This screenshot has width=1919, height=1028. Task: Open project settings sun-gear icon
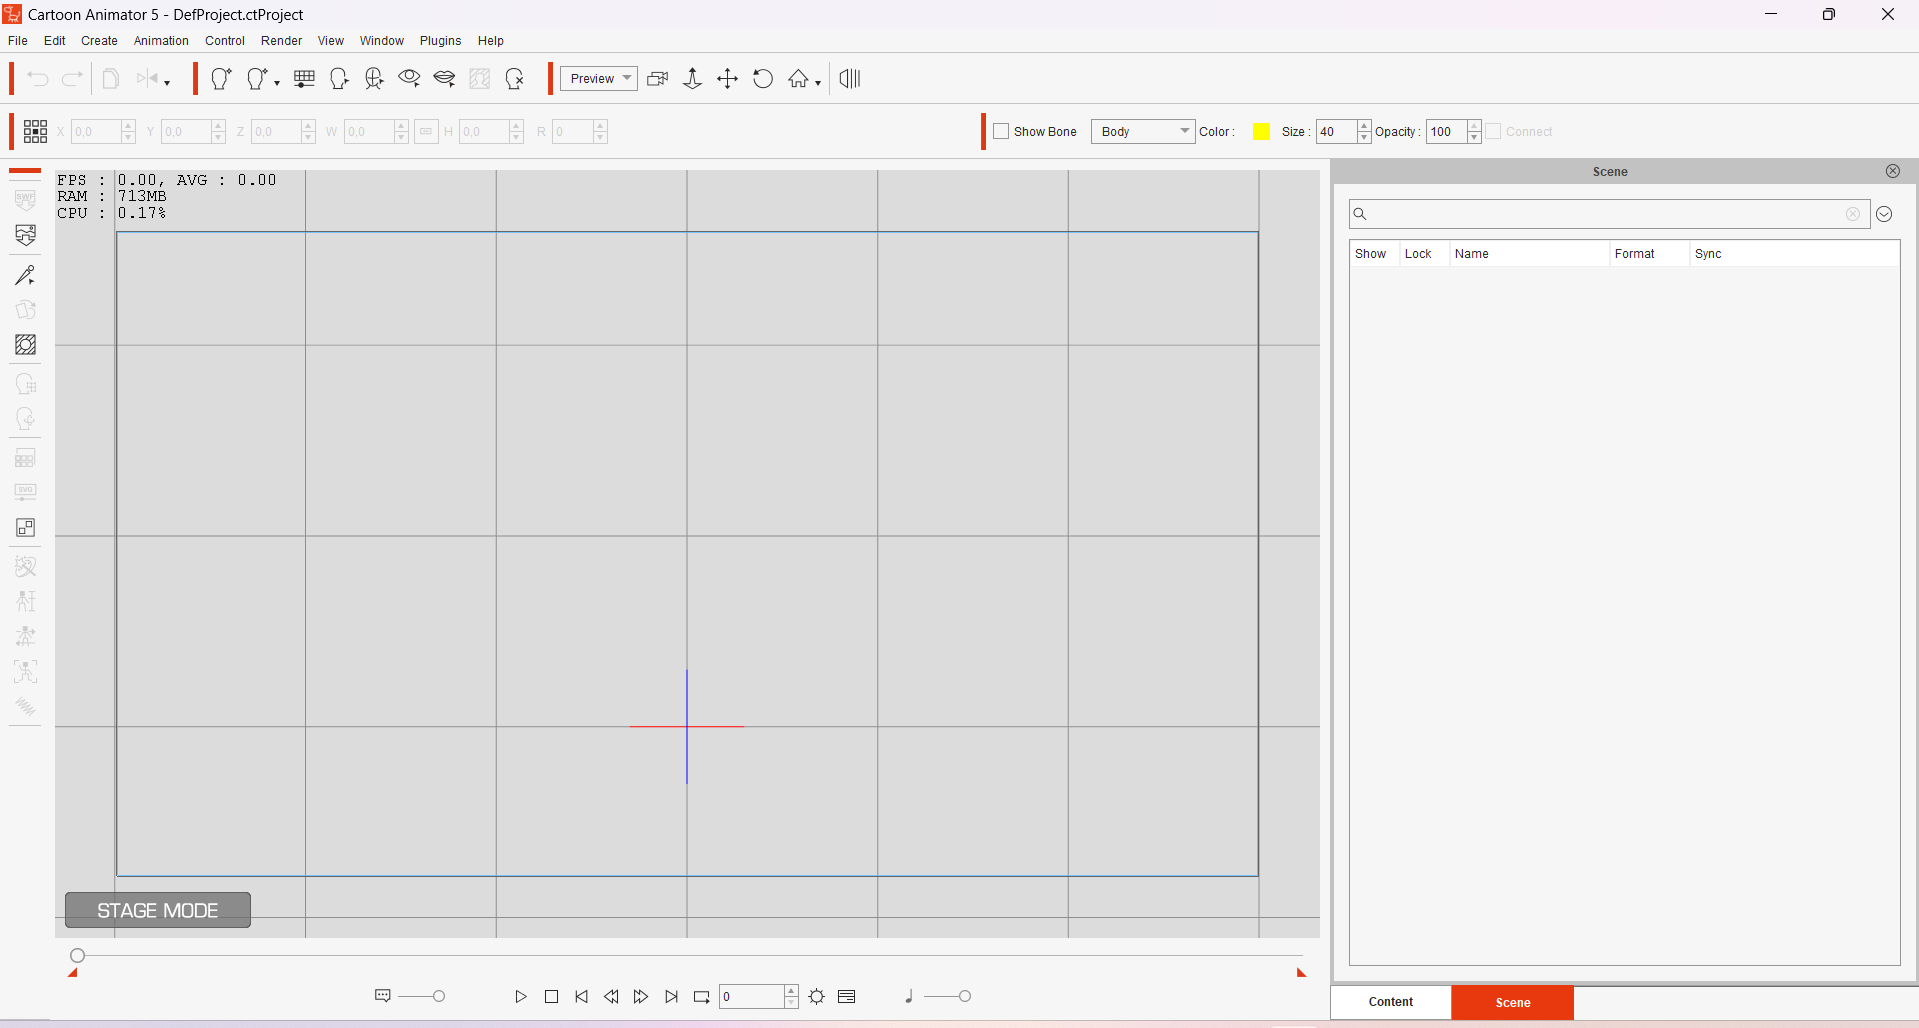pyautogui.click(x=817, y=997)
